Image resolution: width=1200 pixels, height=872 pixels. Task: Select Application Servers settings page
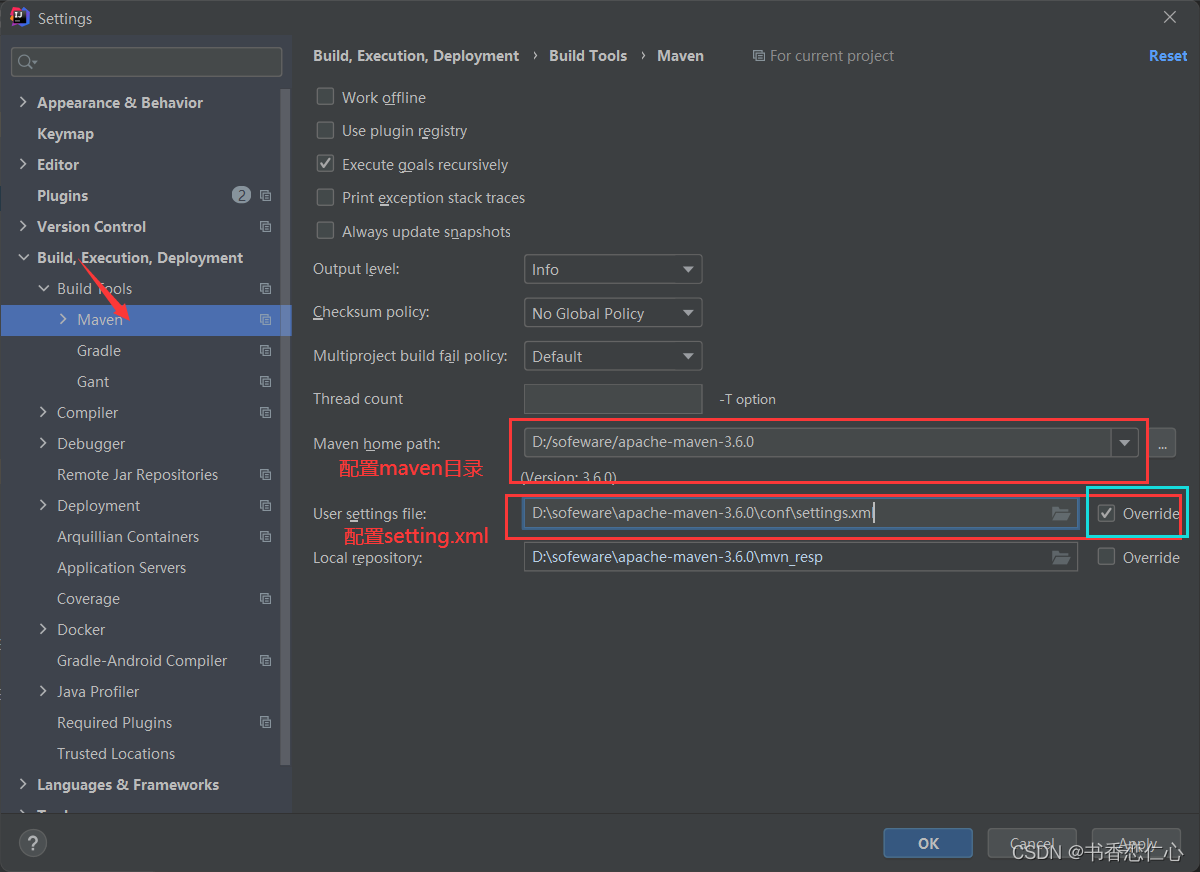[x=121, y=568]
